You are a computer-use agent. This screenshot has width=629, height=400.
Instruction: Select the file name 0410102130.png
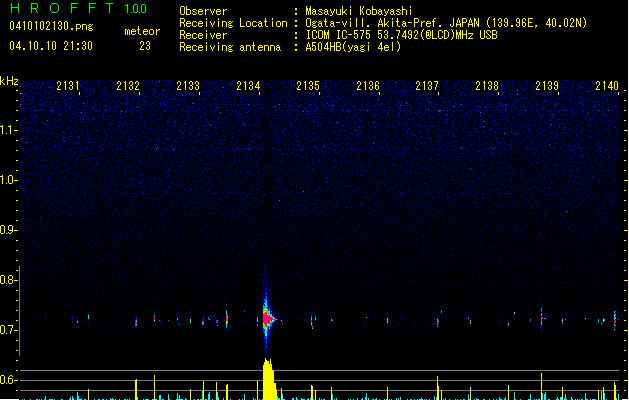(51, 26)
